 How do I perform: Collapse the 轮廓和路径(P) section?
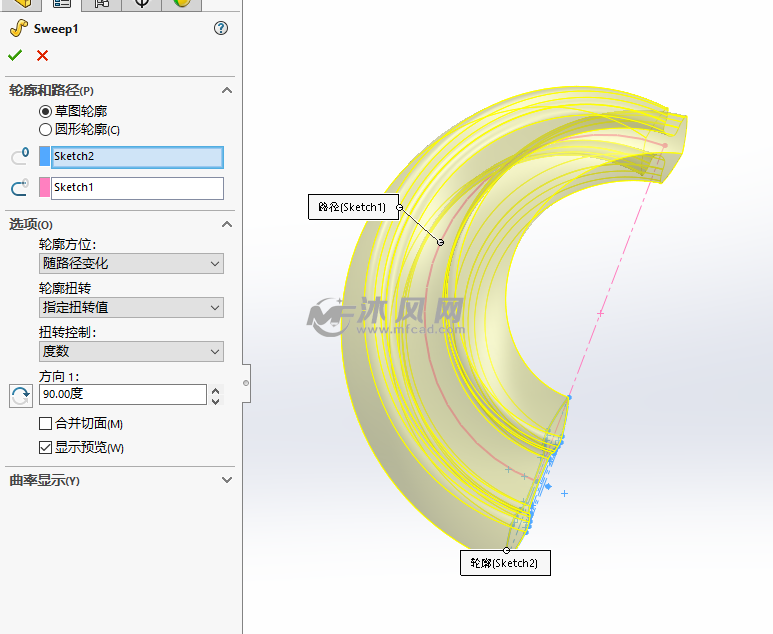point(227,90)
